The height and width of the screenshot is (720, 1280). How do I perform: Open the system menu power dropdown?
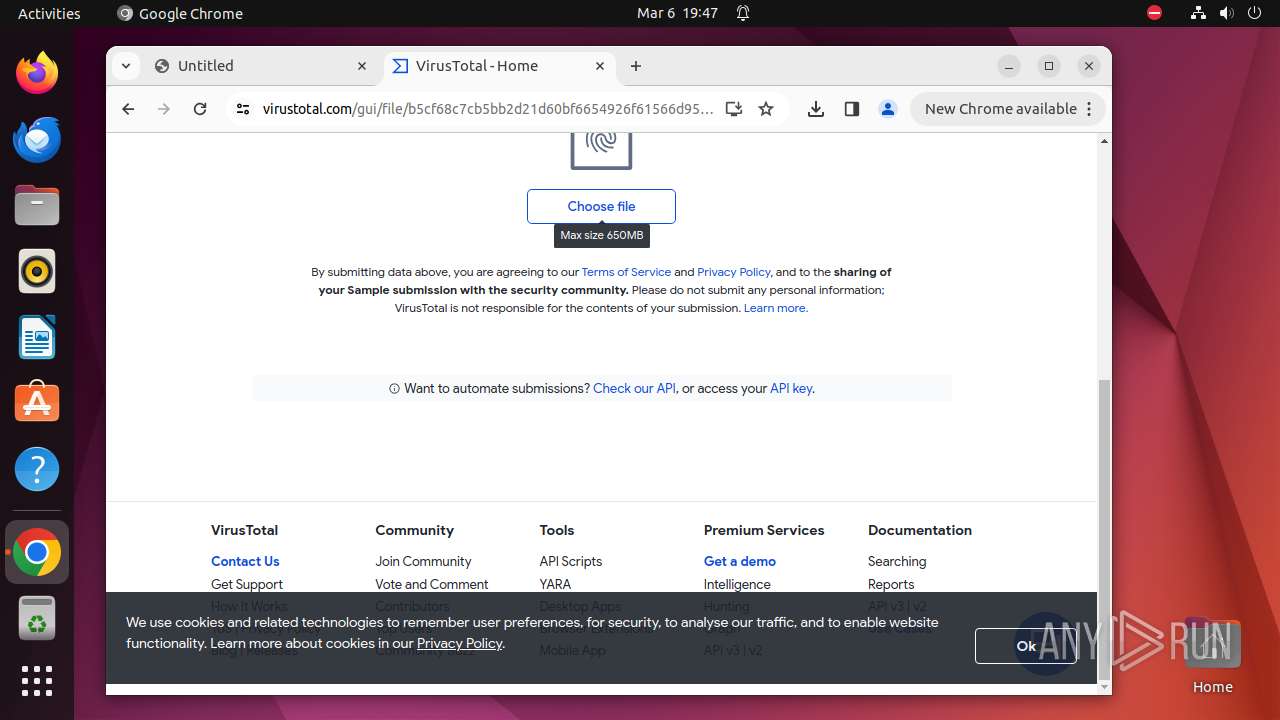pos(1255,13)
